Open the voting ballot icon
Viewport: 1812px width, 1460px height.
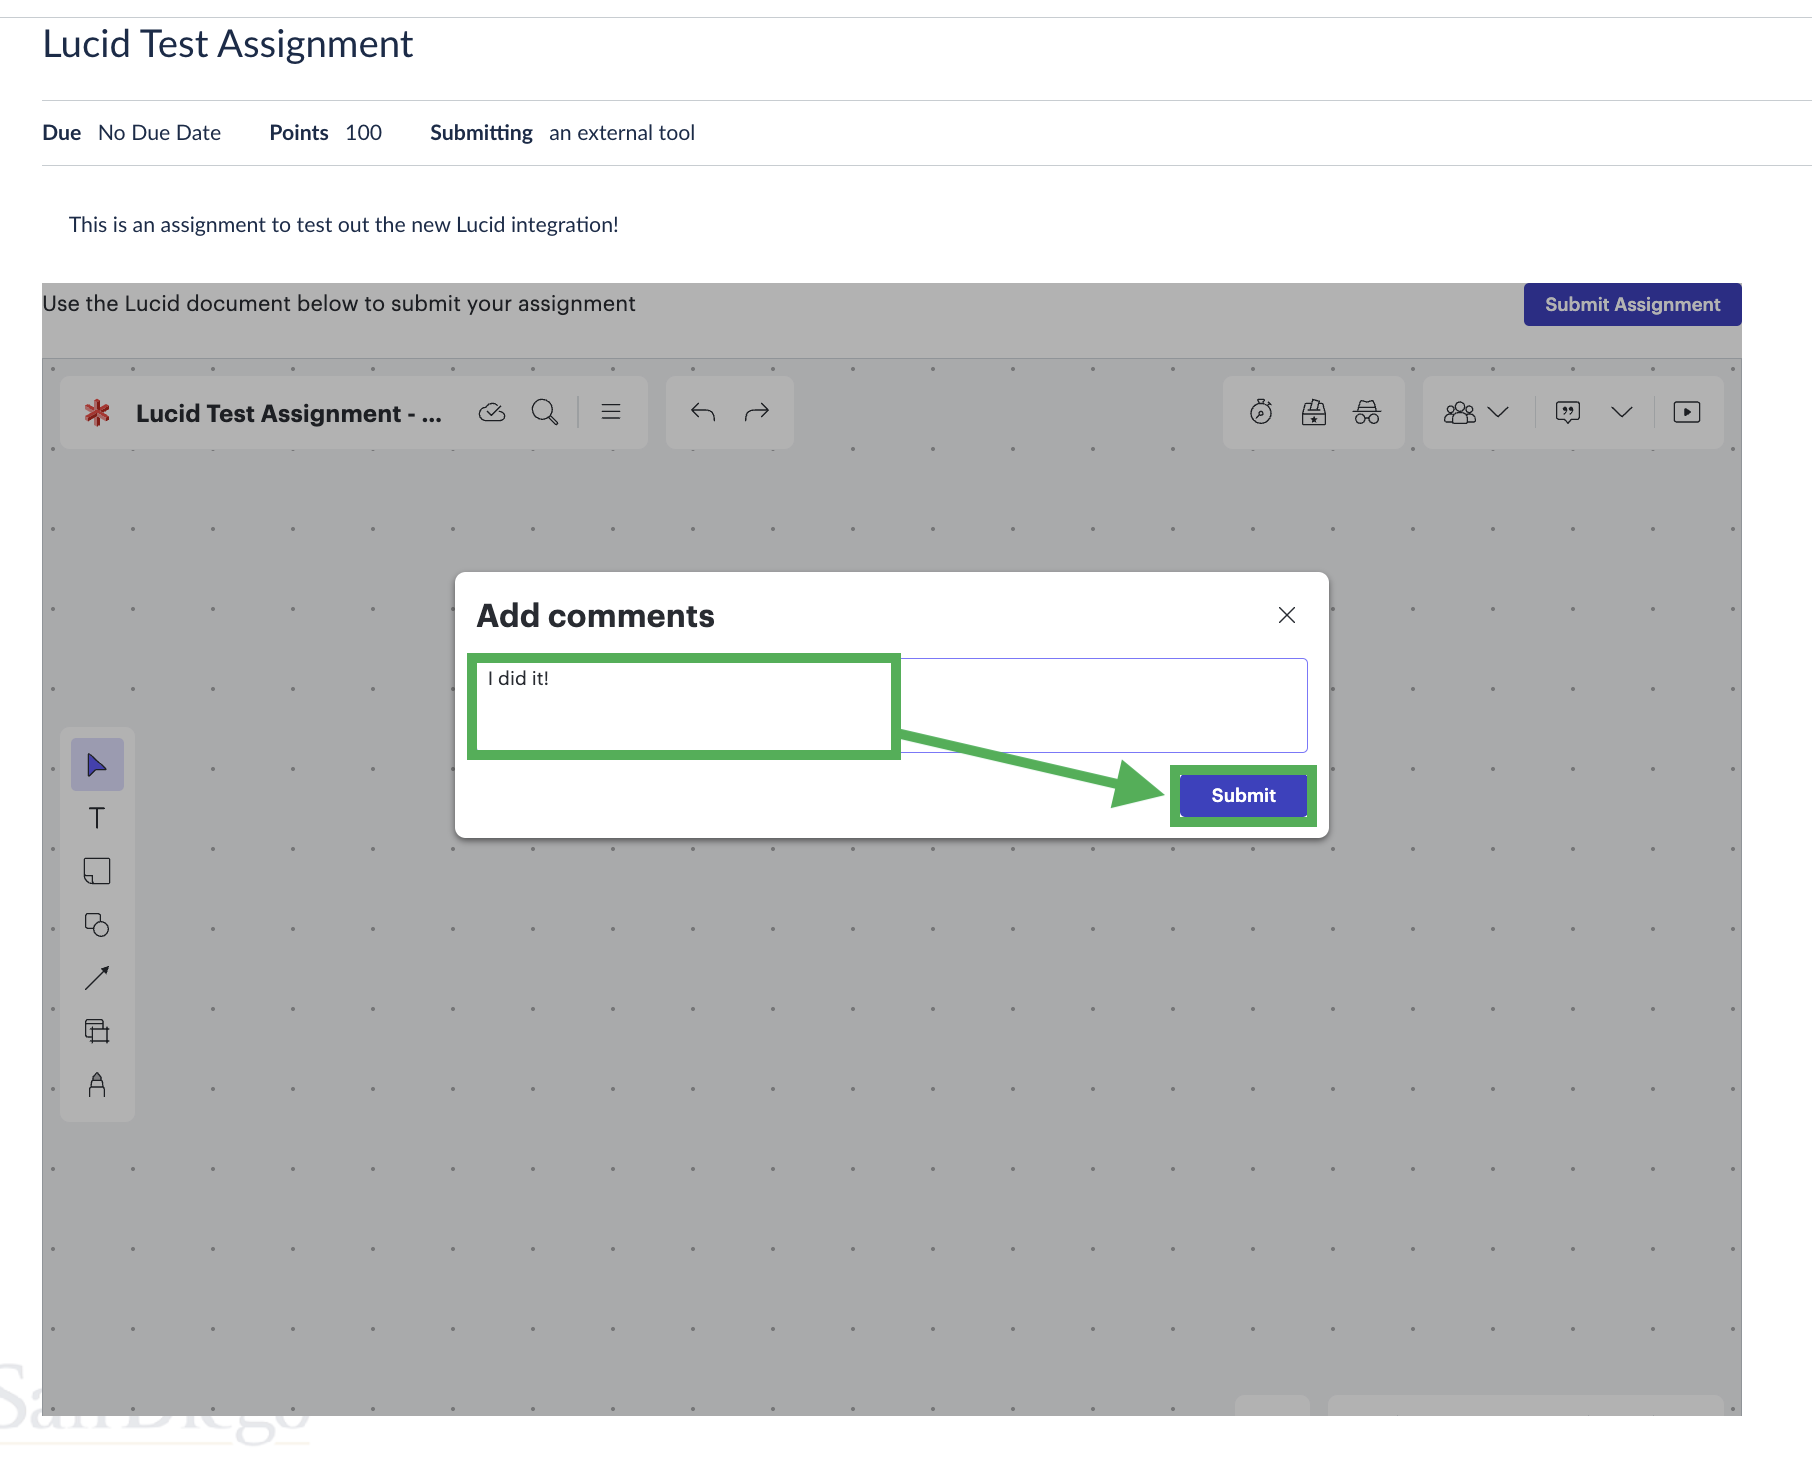coord(1314,412)
